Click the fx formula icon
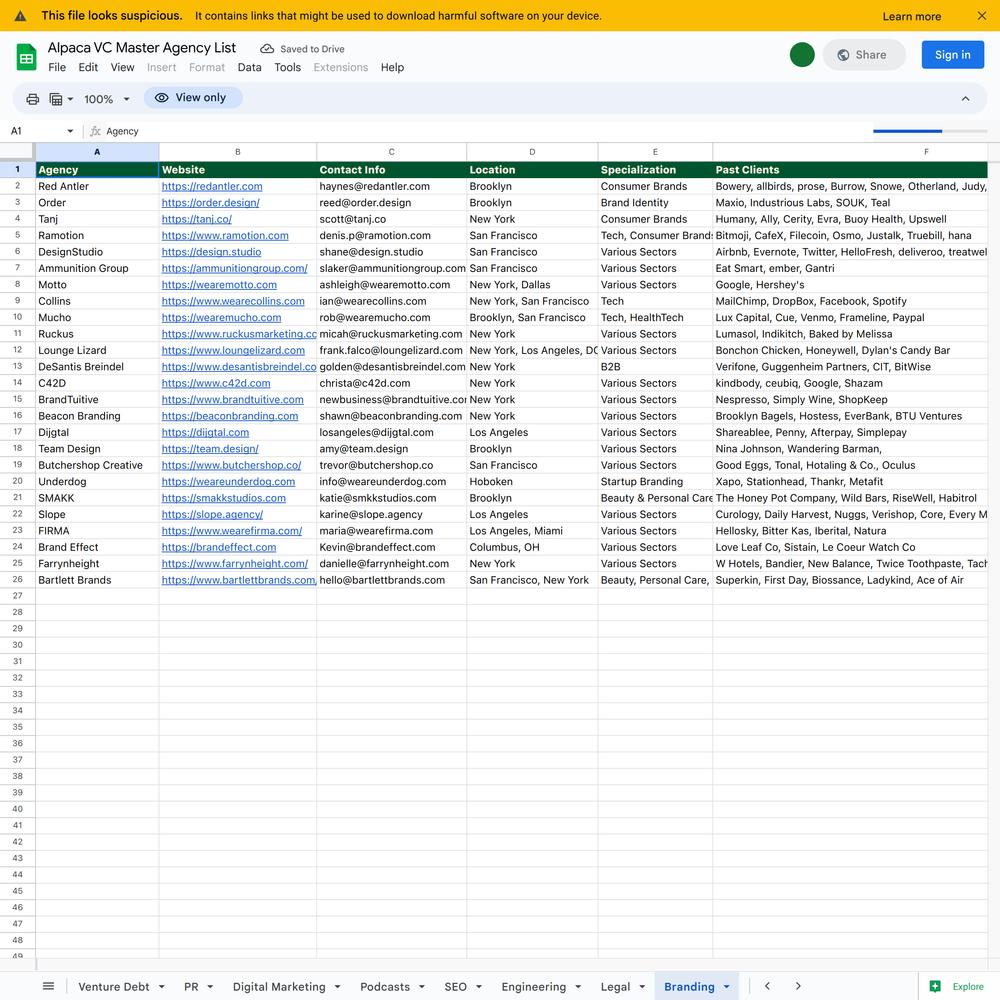 click(95, 131)
